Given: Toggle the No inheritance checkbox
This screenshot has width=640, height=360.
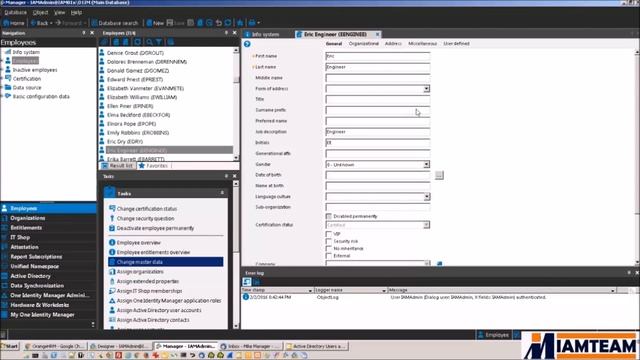Looking at the screenshot, I should [x=329, y=249].
